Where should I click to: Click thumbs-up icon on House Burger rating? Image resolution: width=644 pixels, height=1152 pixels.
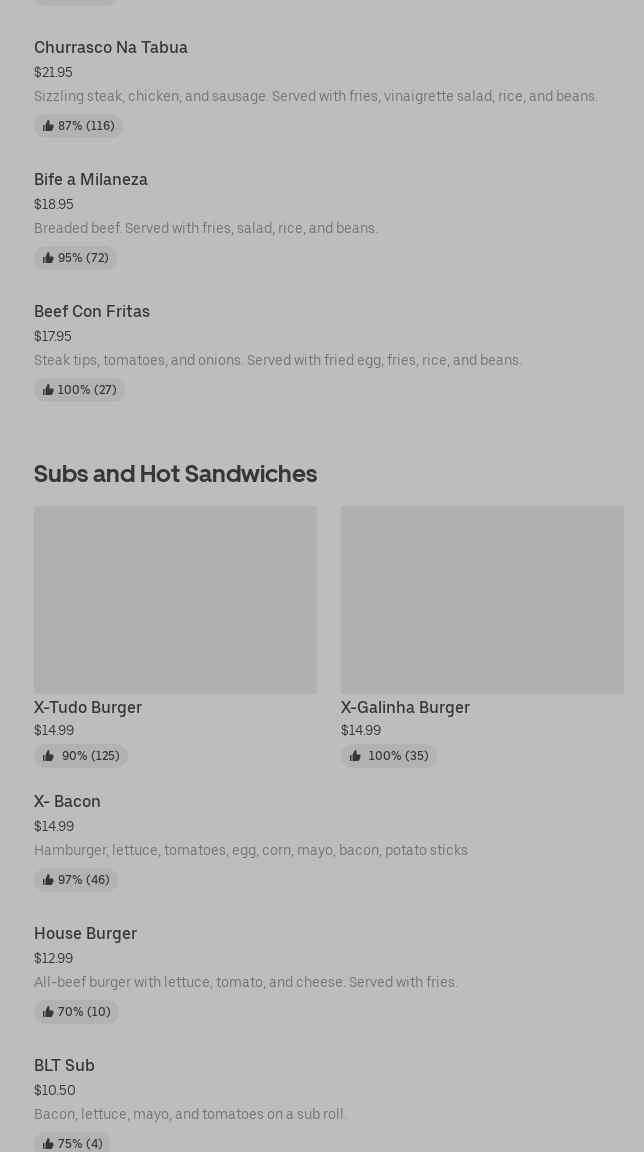pyautogui.click(x=48, y=1012)
